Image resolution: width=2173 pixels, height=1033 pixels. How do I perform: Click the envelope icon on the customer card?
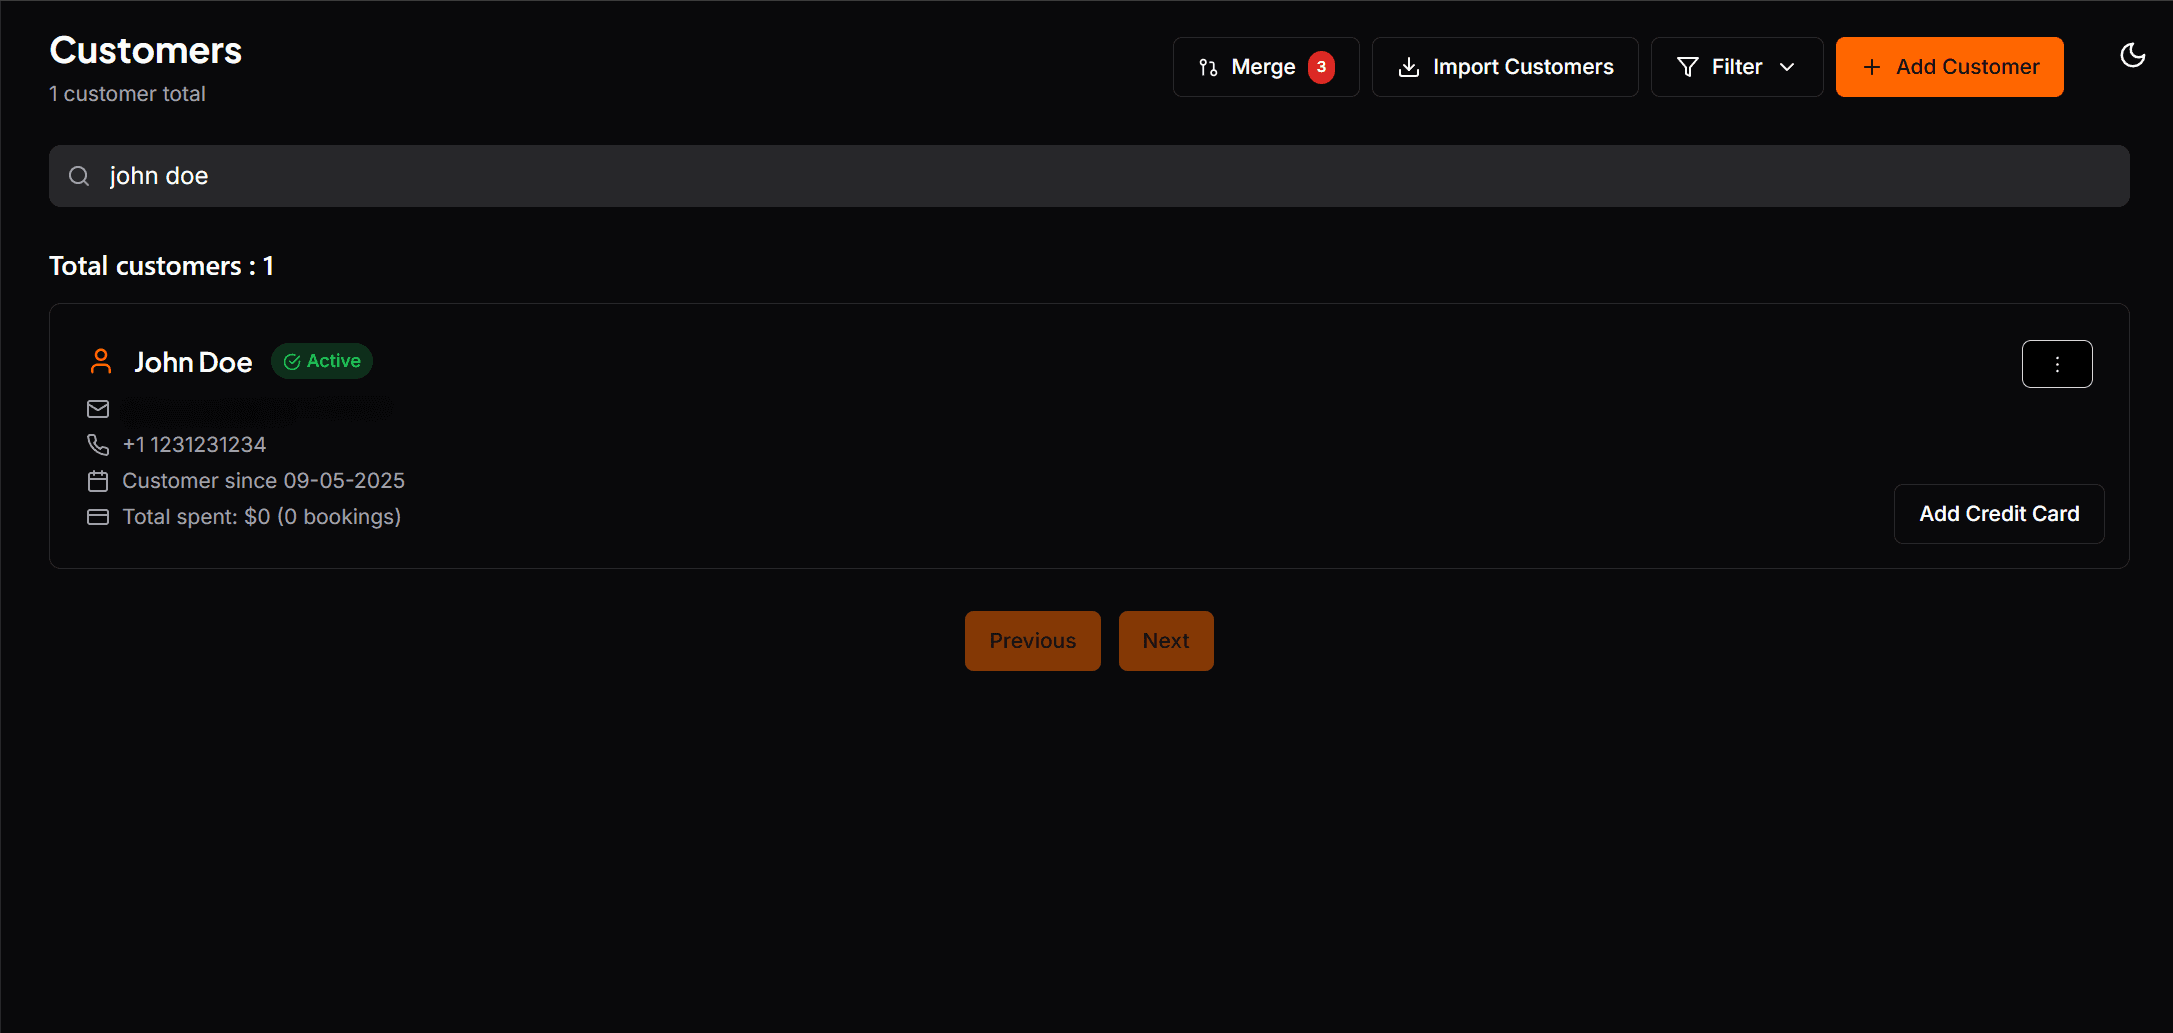tap(97, 409)
